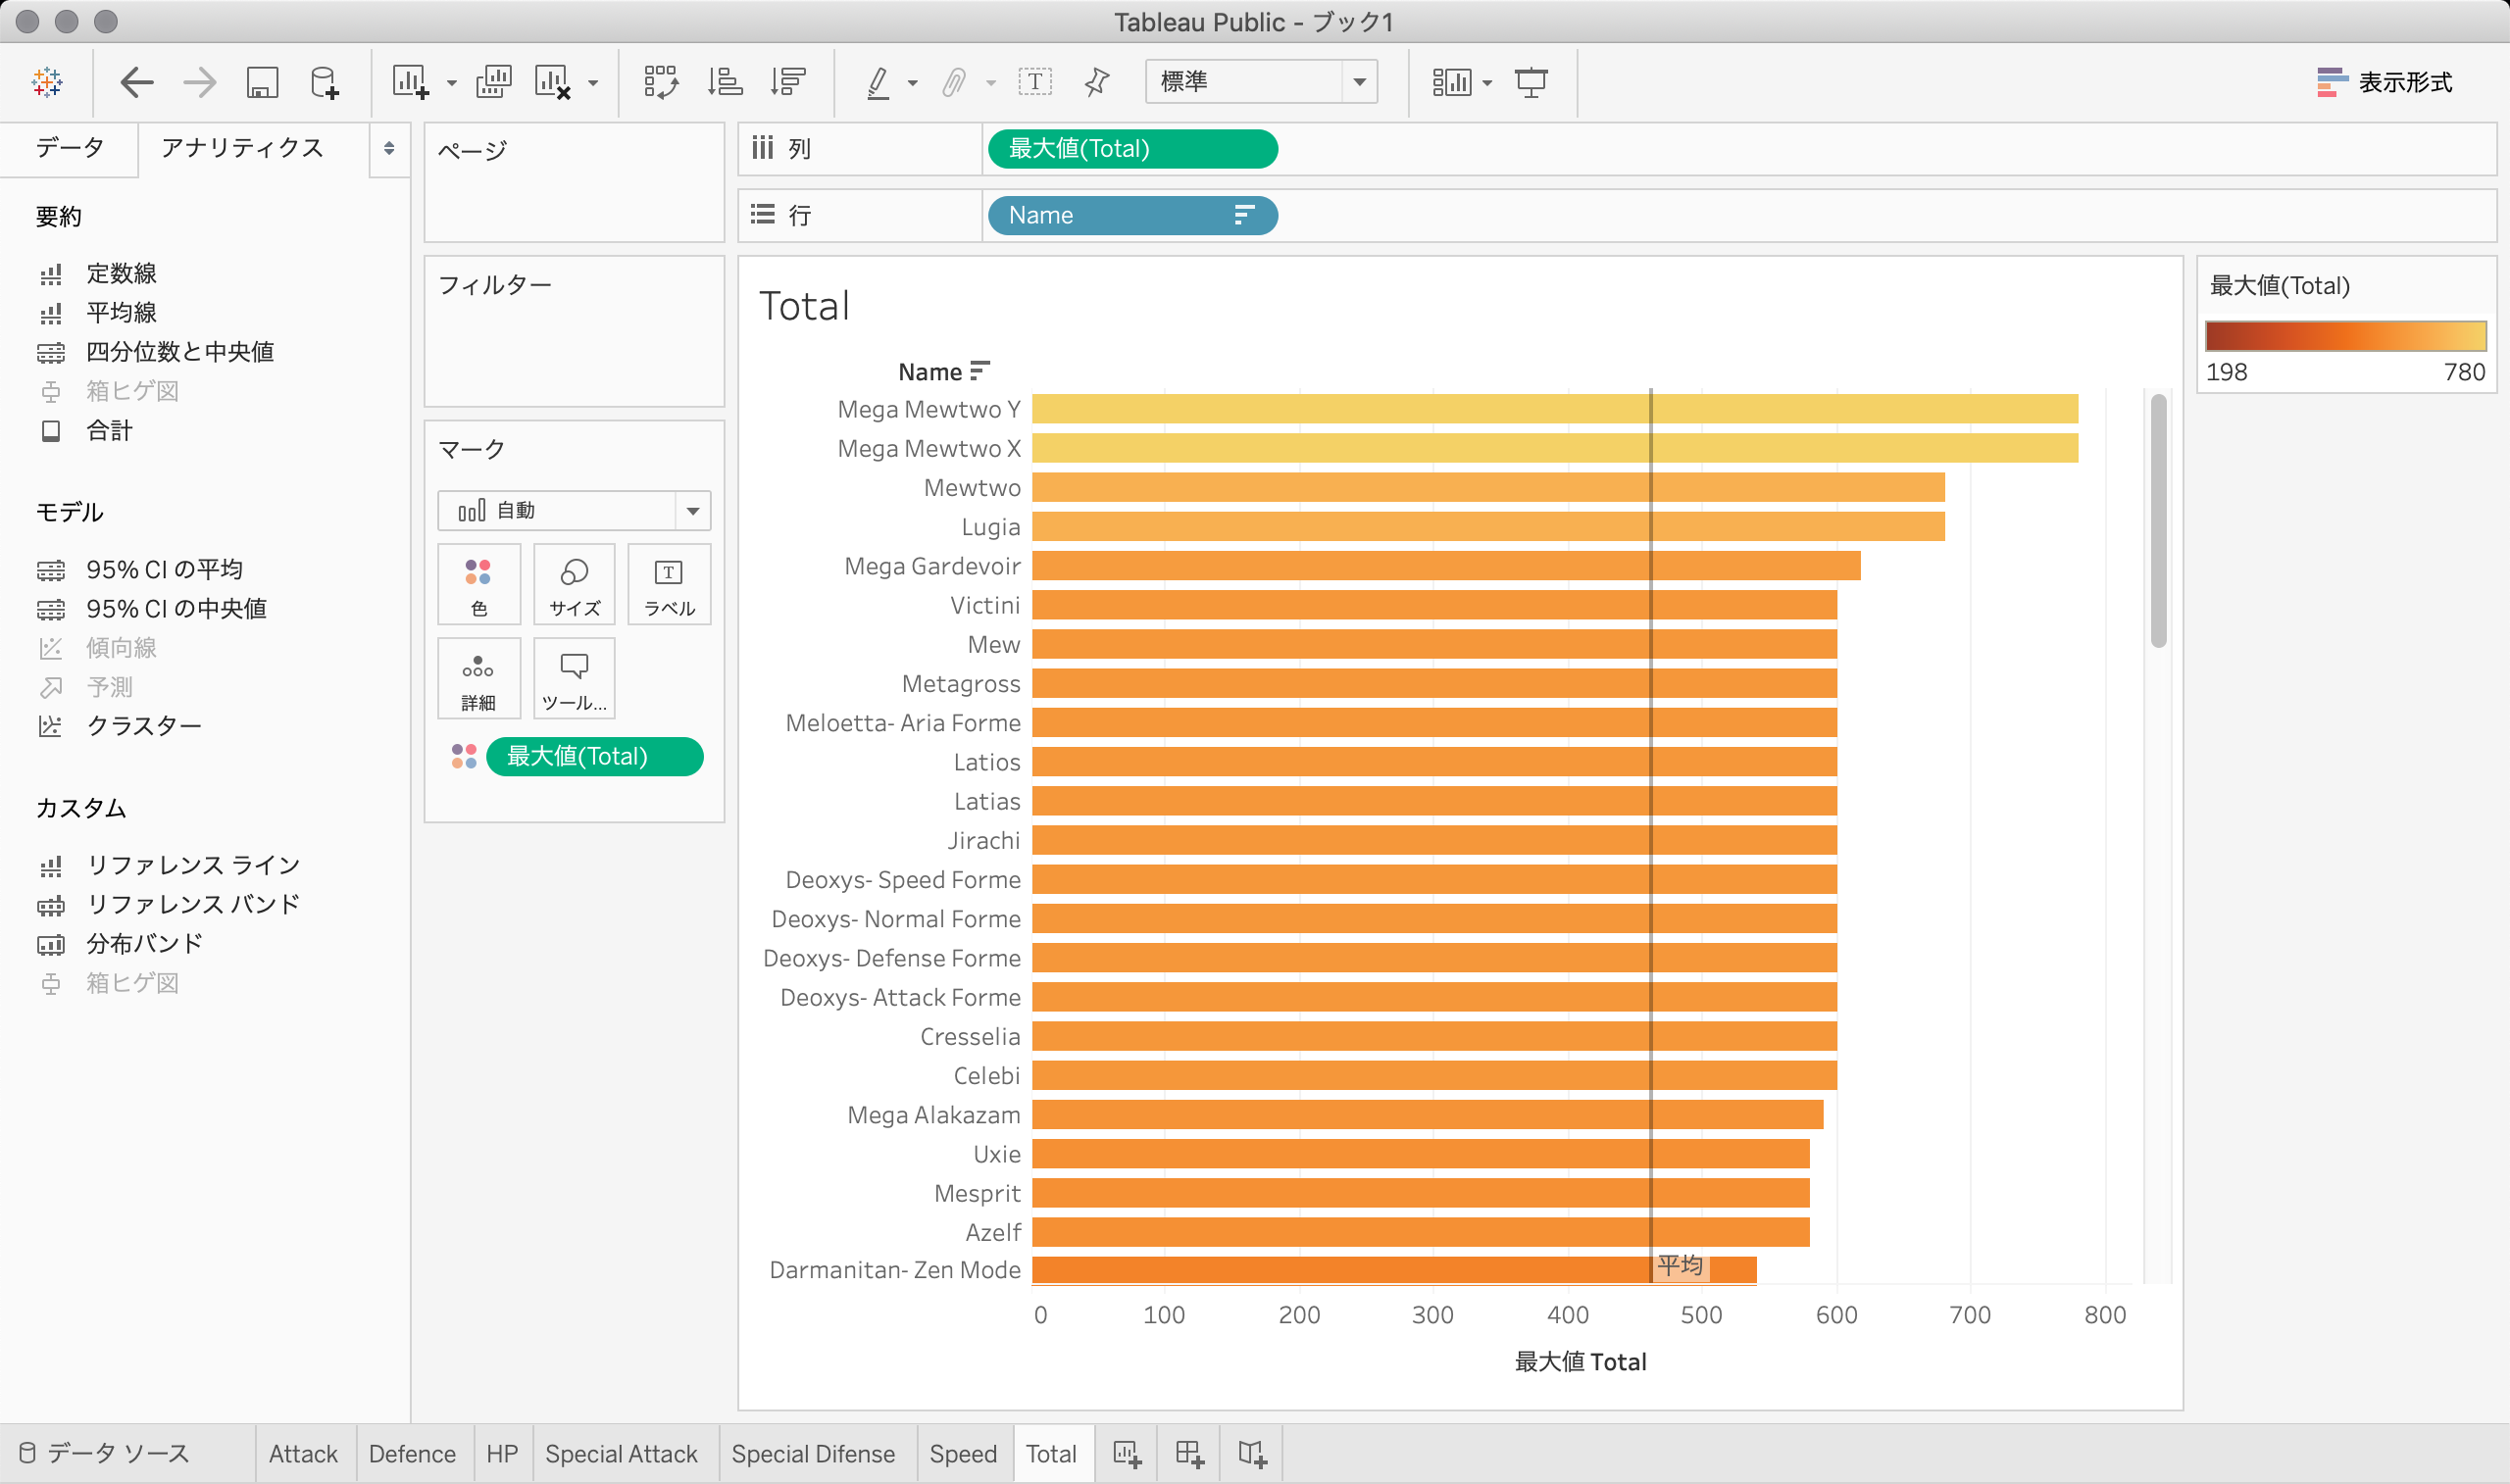Open presentation mode
Screen dimensions: 2510x1484
click(x=1531, y=82)
